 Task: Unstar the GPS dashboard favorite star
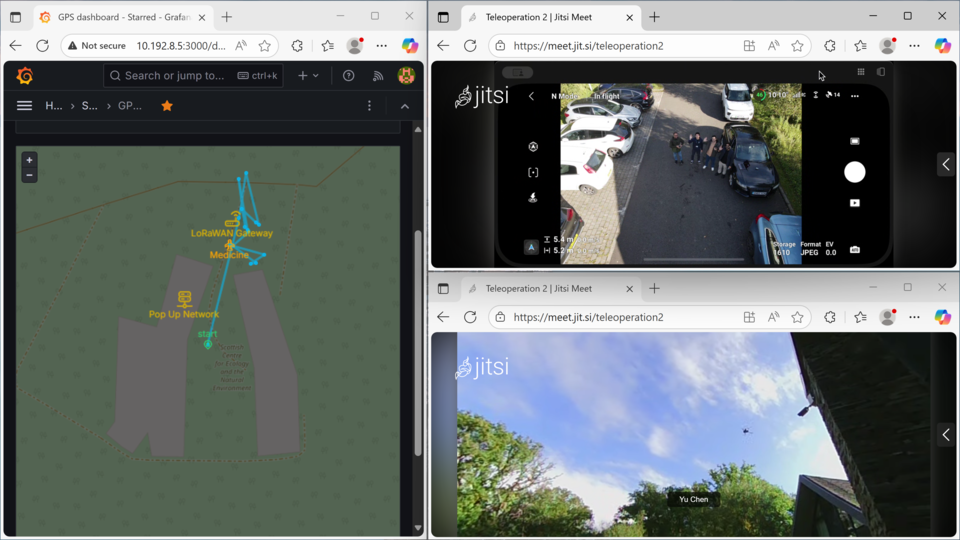pos(167,106)
